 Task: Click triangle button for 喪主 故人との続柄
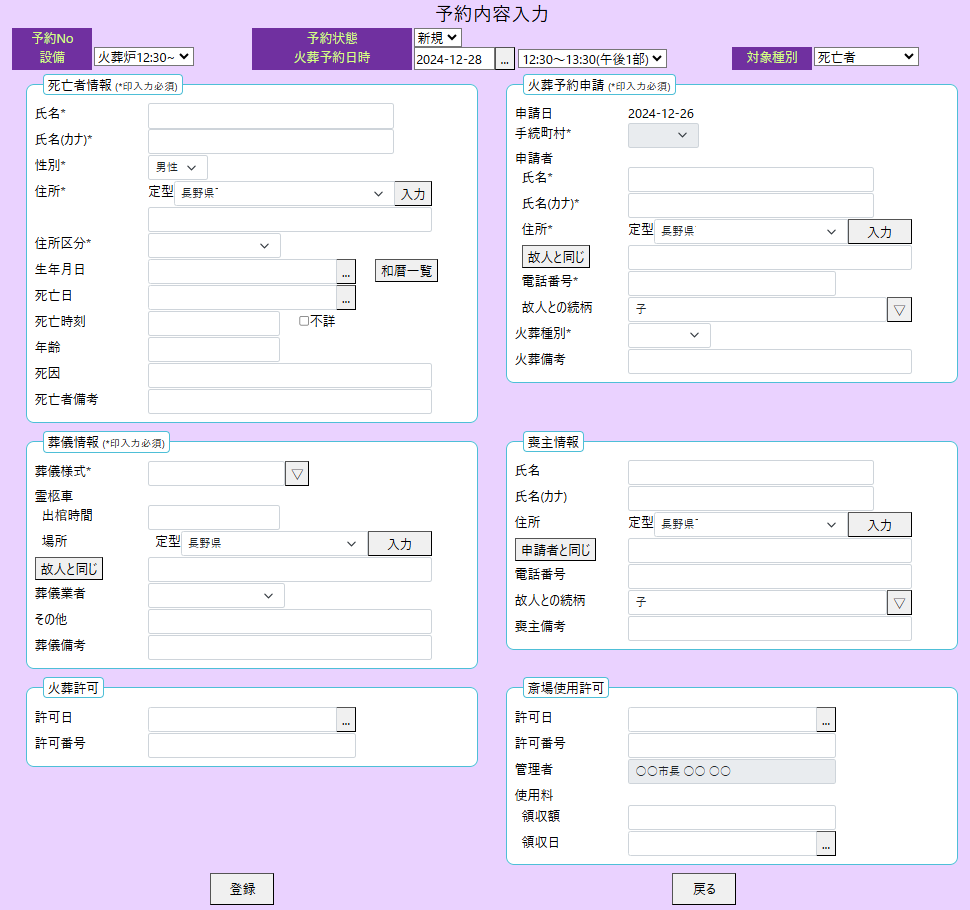tap(899, 602)
